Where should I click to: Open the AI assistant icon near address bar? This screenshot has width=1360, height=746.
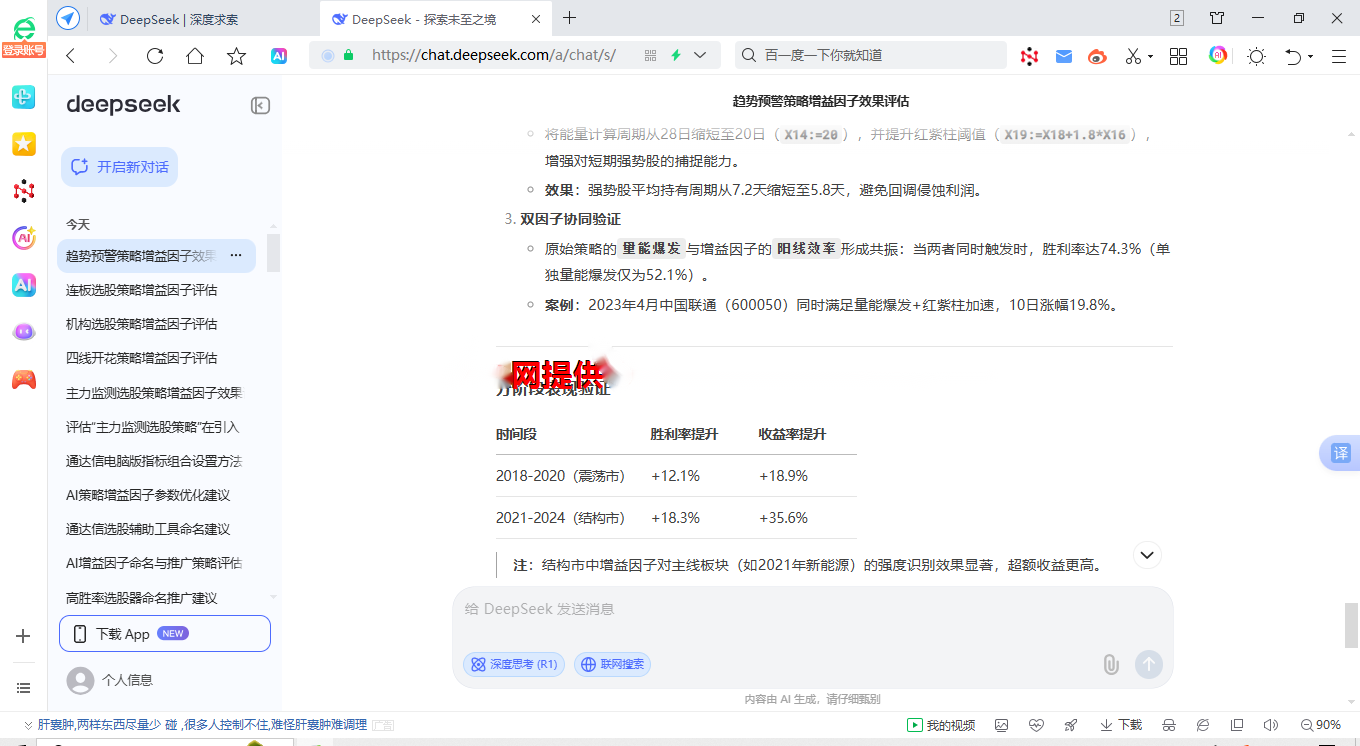[279, 56]
